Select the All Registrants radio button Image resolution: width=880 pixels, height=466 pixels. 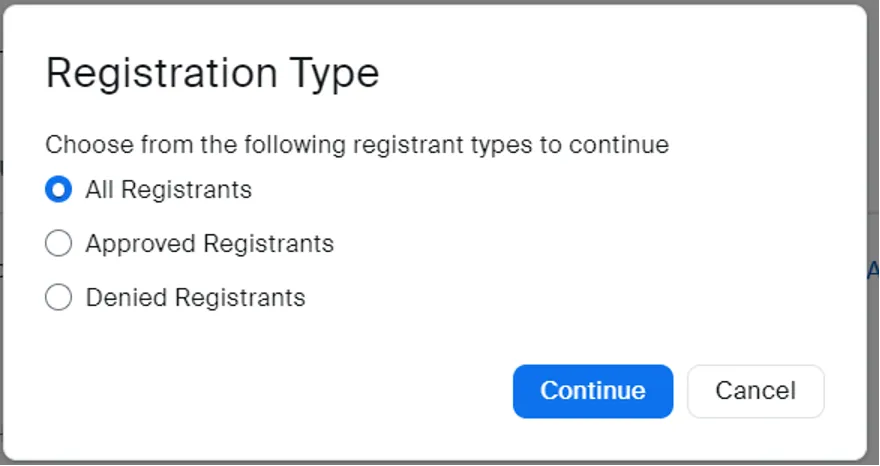tap(59, 189)
